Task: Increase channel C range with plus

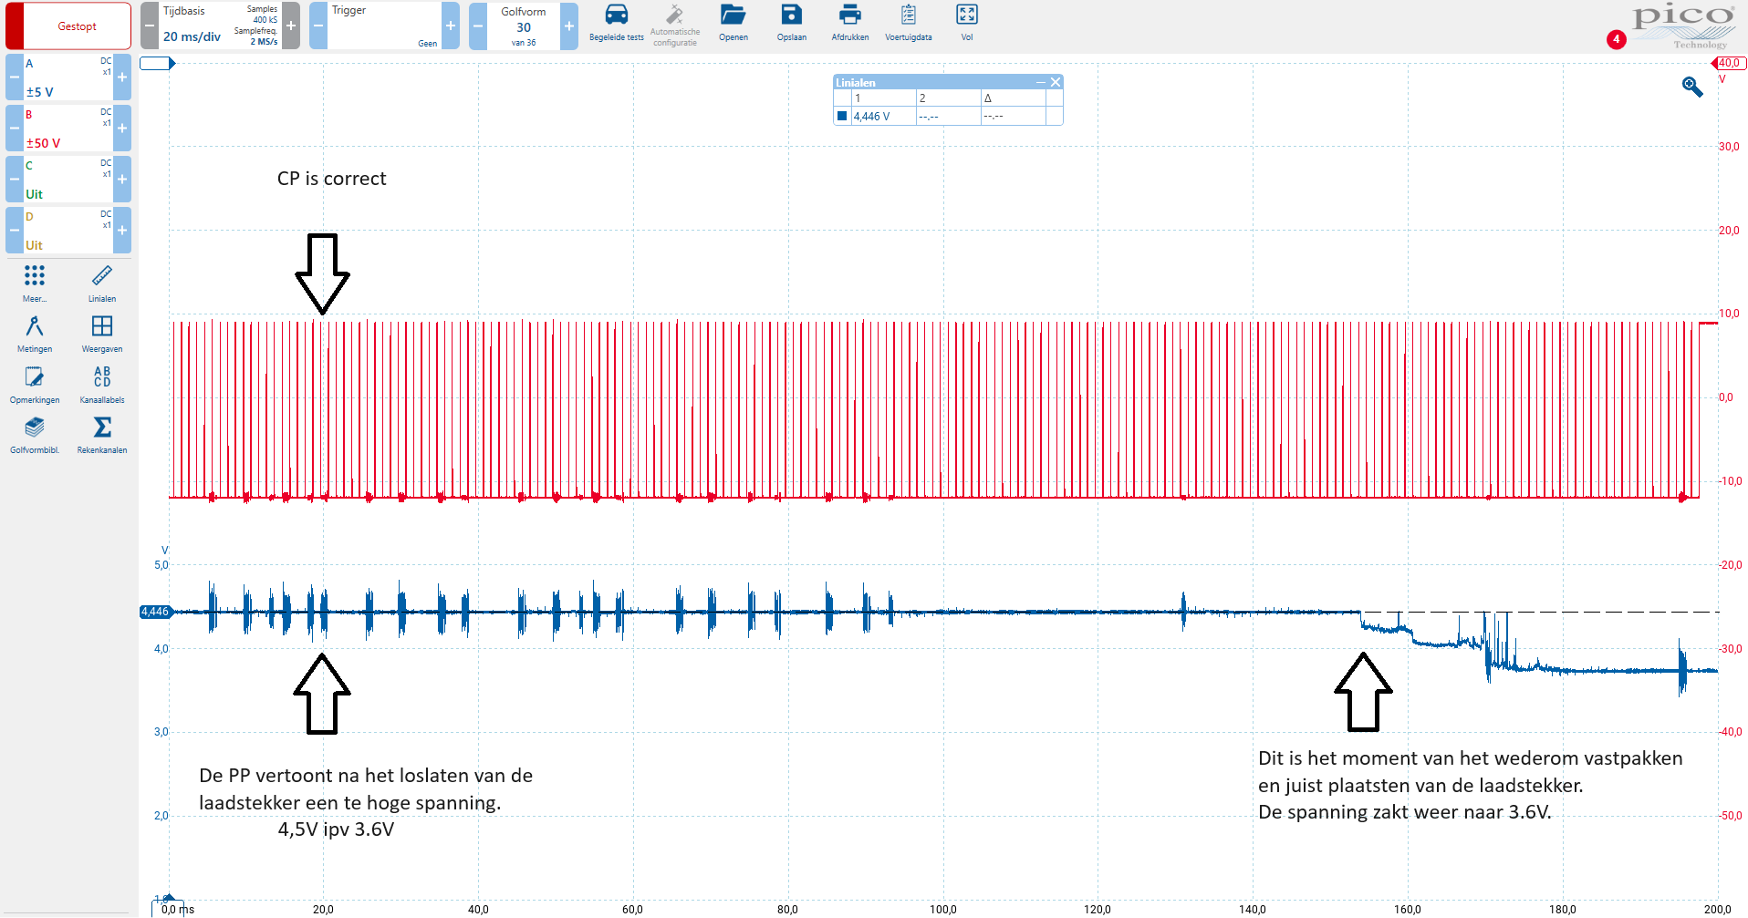Action: click(122, 179)
